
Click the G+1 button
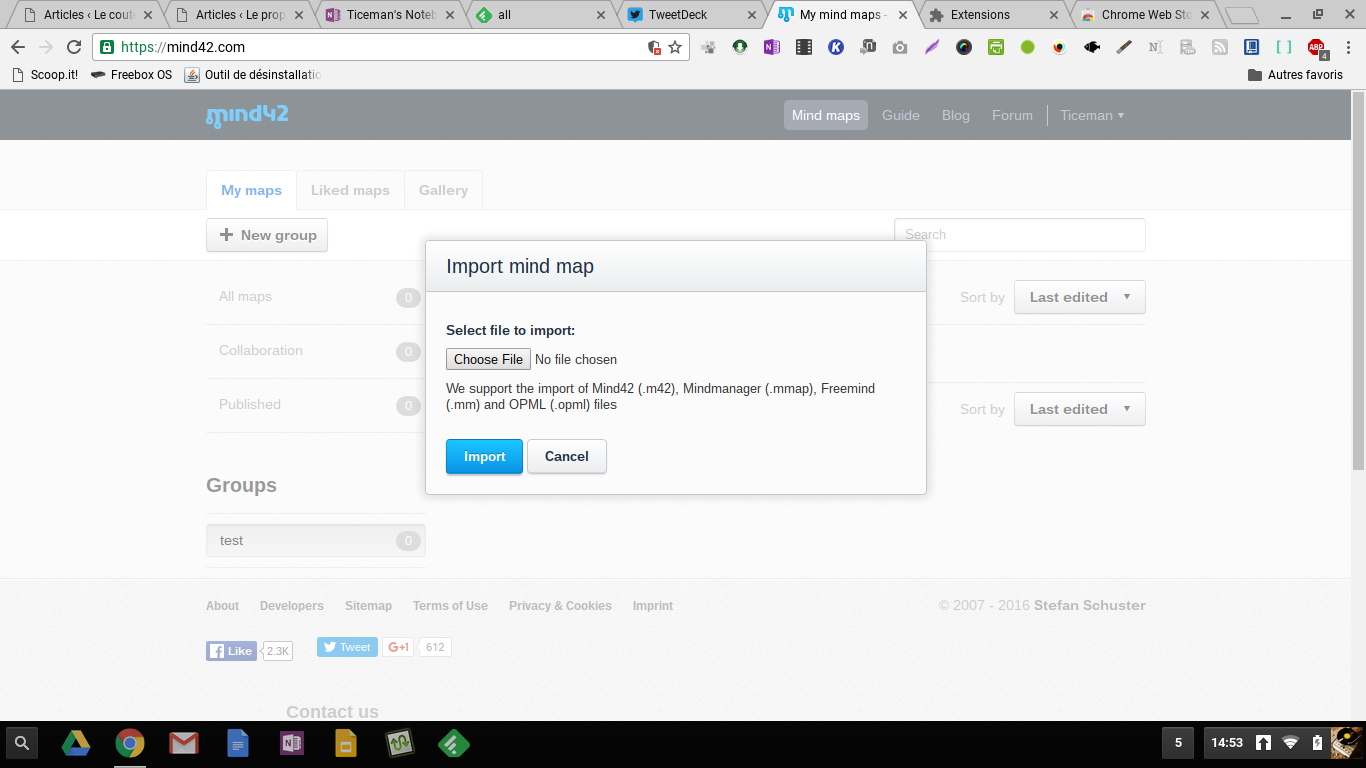398,647
